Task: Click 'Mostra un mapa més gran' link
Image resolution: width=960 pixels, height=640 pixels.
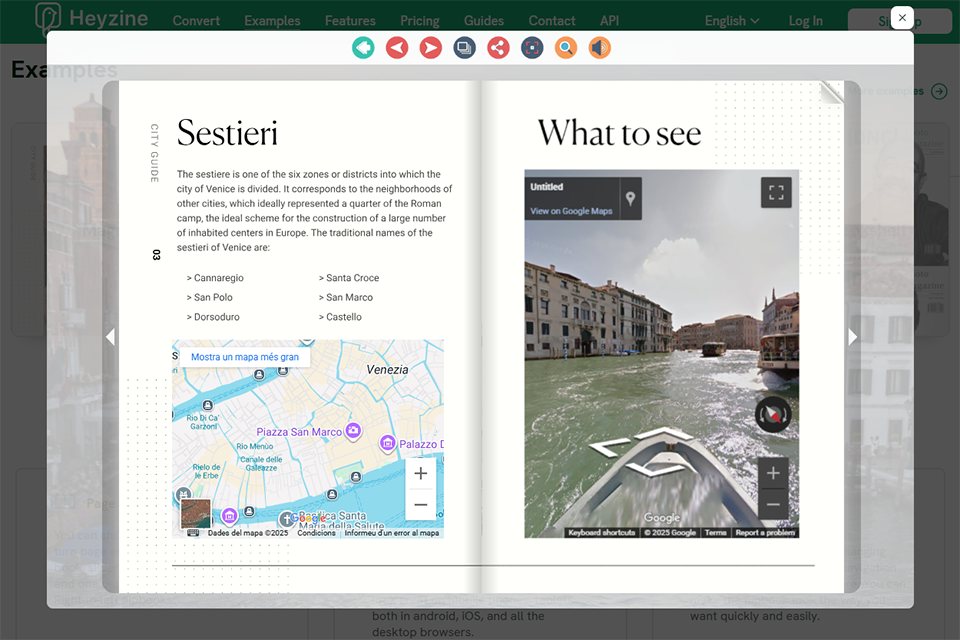Action: tap(245, 357)
